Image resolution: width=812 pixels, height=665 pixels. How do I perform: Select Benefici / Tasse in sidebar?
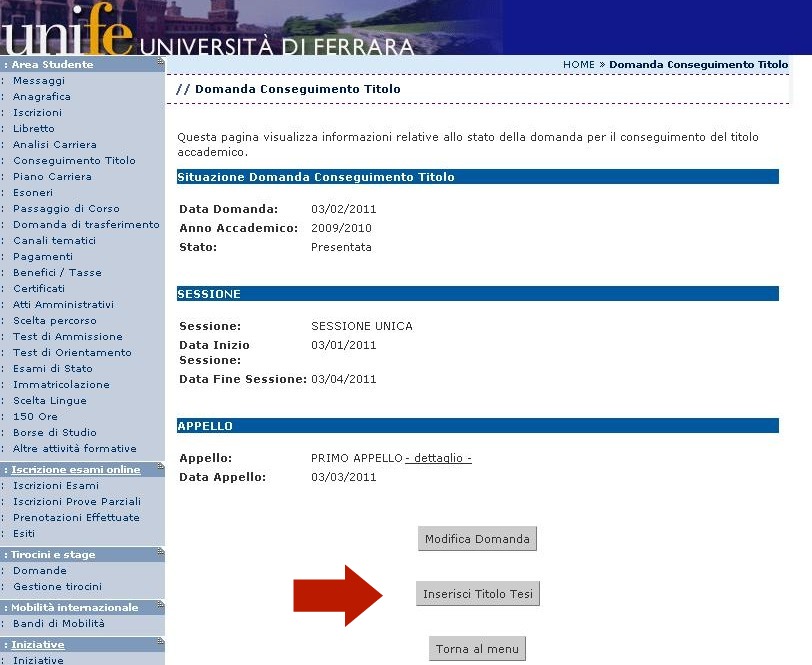point(57,273)
